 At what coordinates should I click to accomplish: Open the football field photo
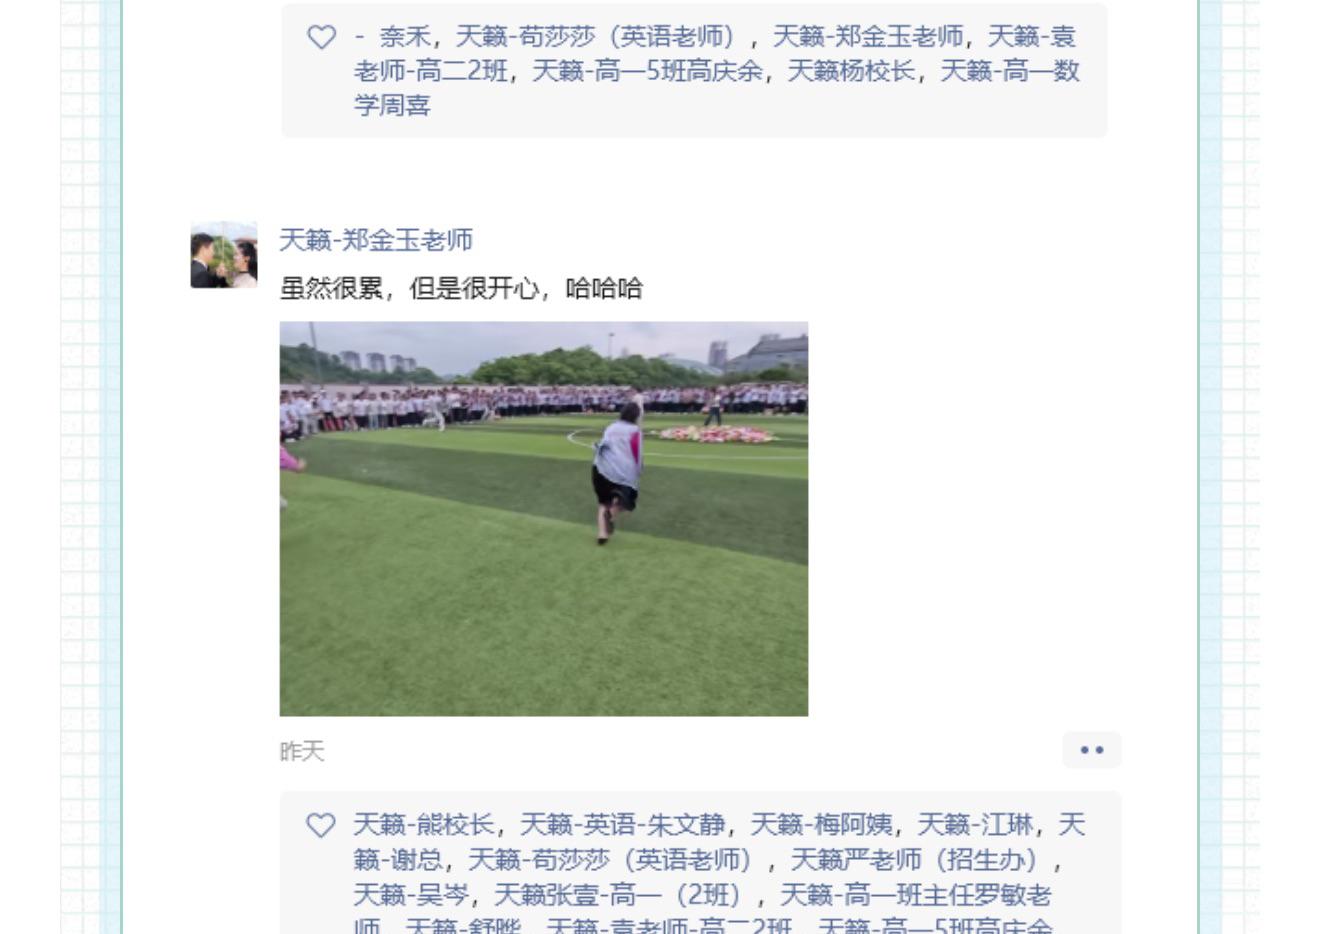(x=544, y=519)
